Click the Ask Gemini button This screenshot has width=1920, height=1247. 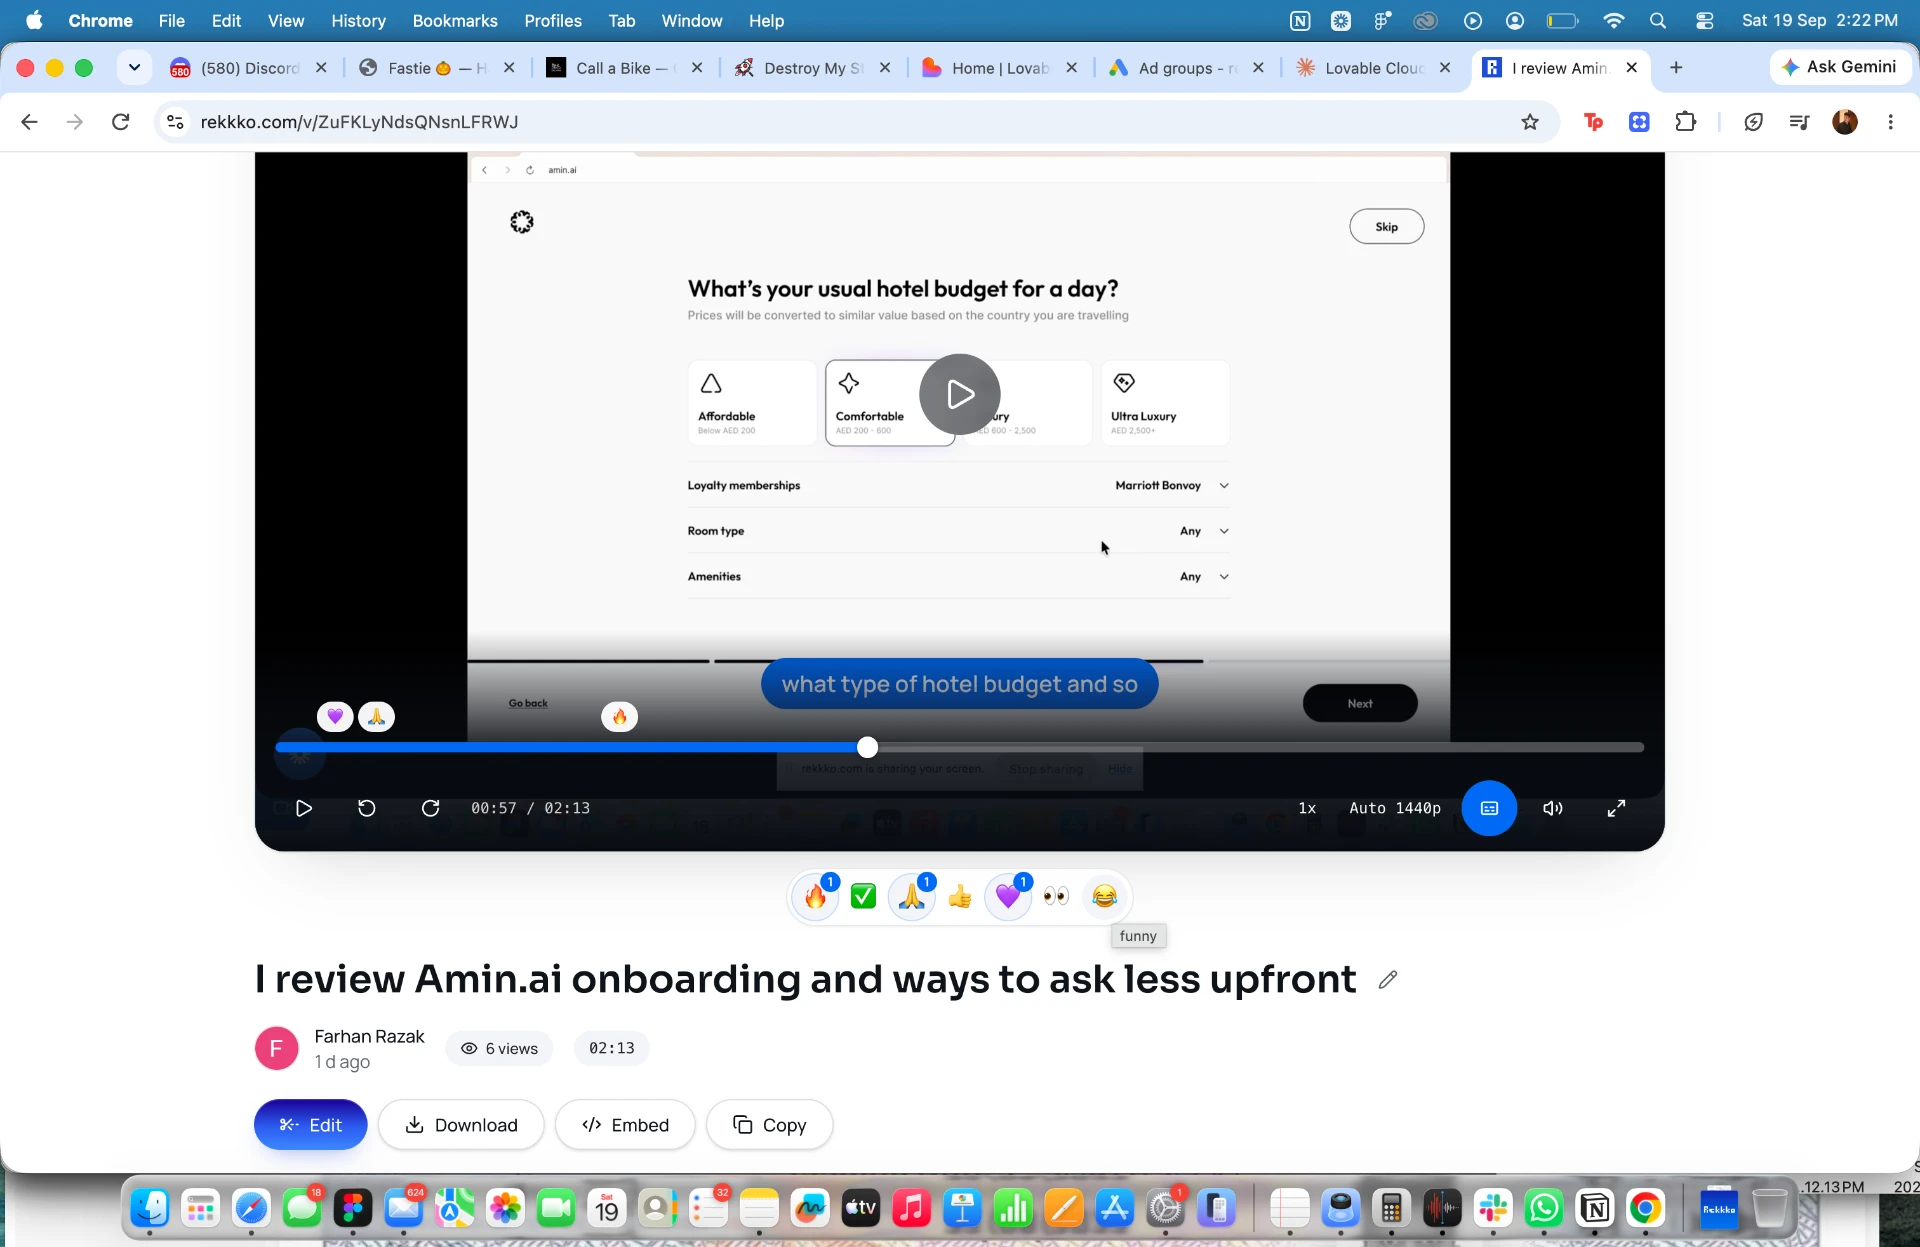pos(1839,67)
